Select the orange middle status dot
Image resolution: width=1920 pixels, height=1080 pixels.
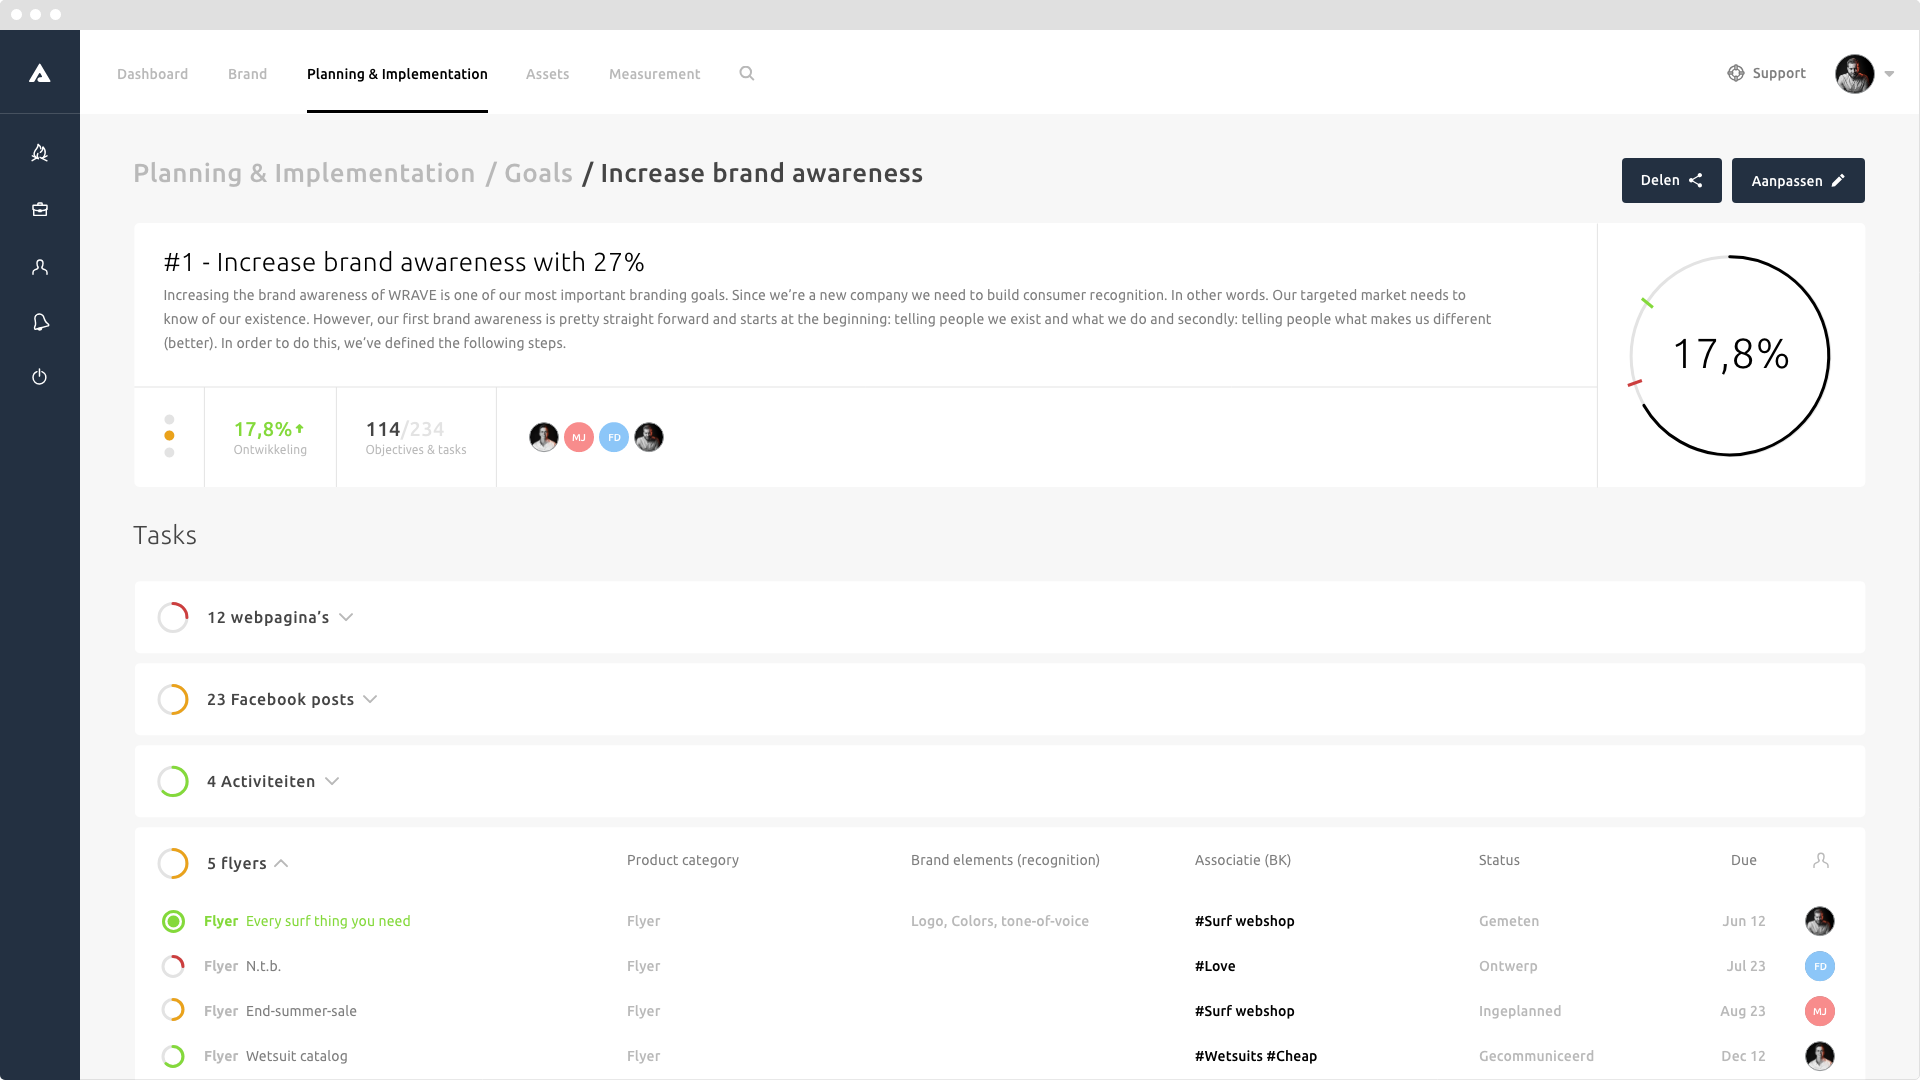click(169, 436)
